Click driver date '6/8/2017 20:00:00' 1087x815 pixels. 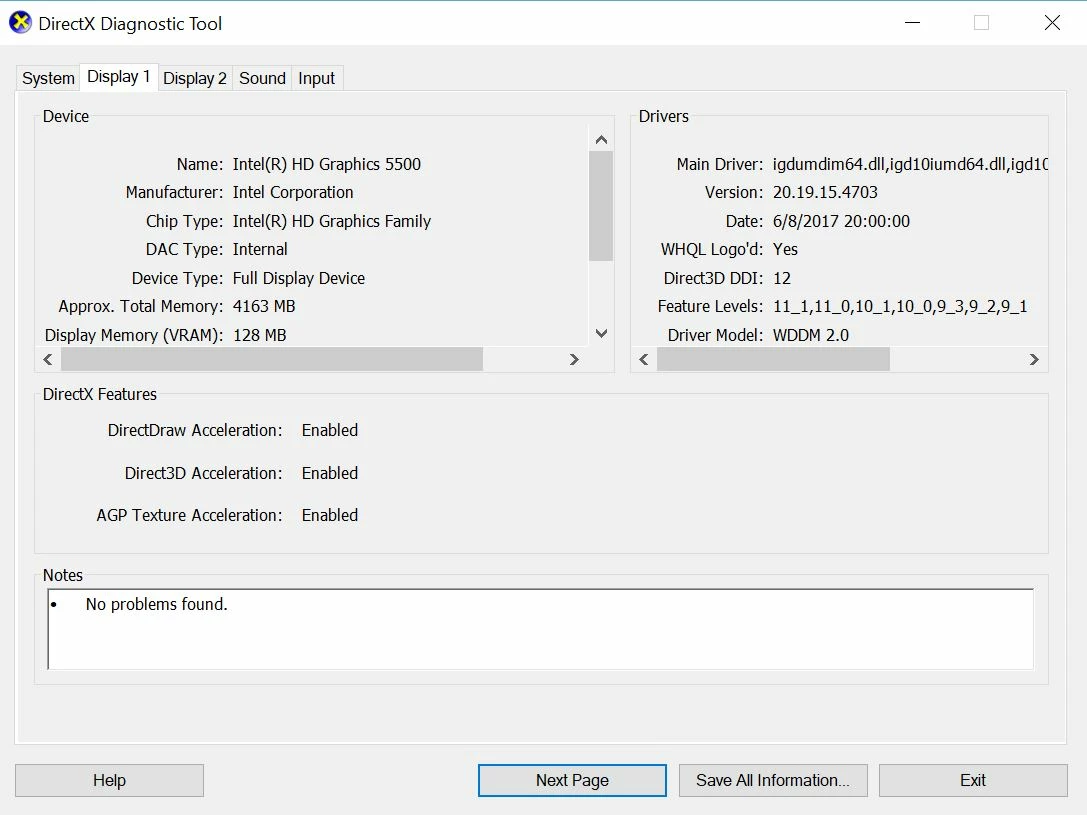pyautogui.click(x=842, y=221)
